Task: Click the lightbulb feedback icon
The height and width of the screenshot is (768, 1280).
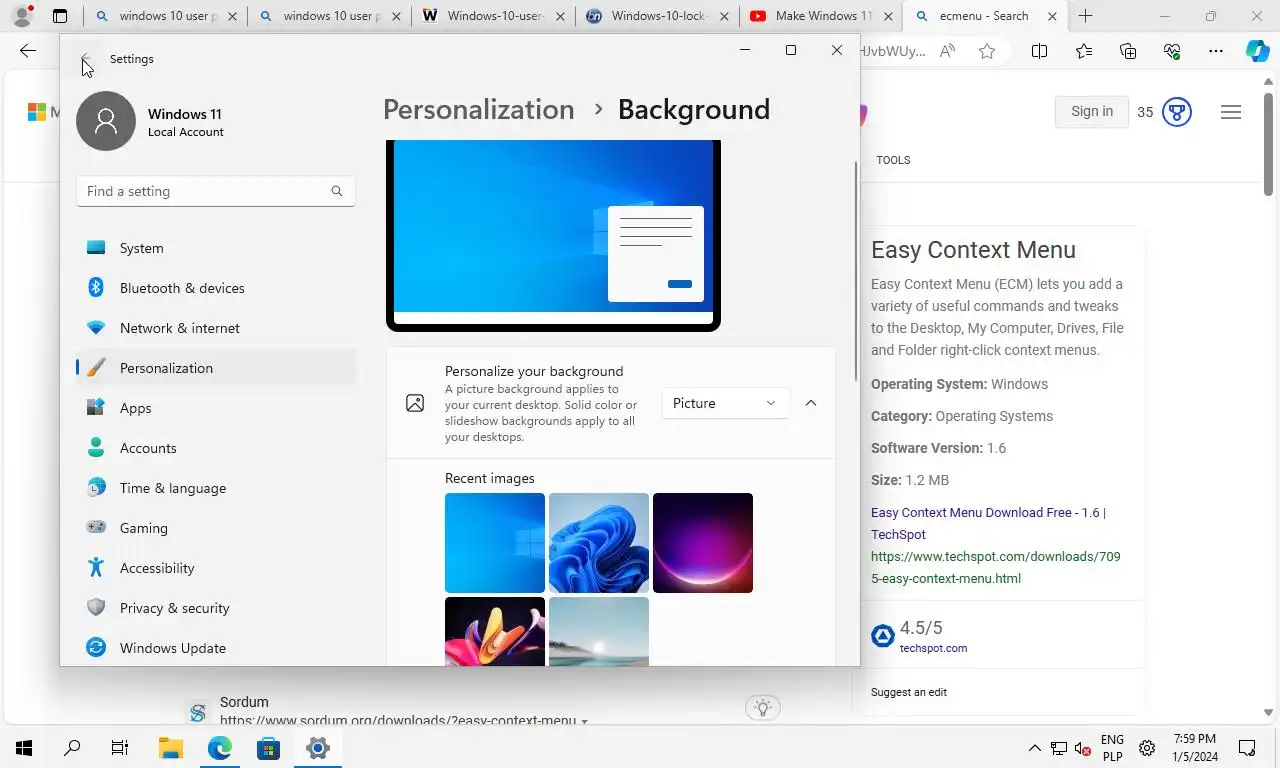Action: (763, 708)
